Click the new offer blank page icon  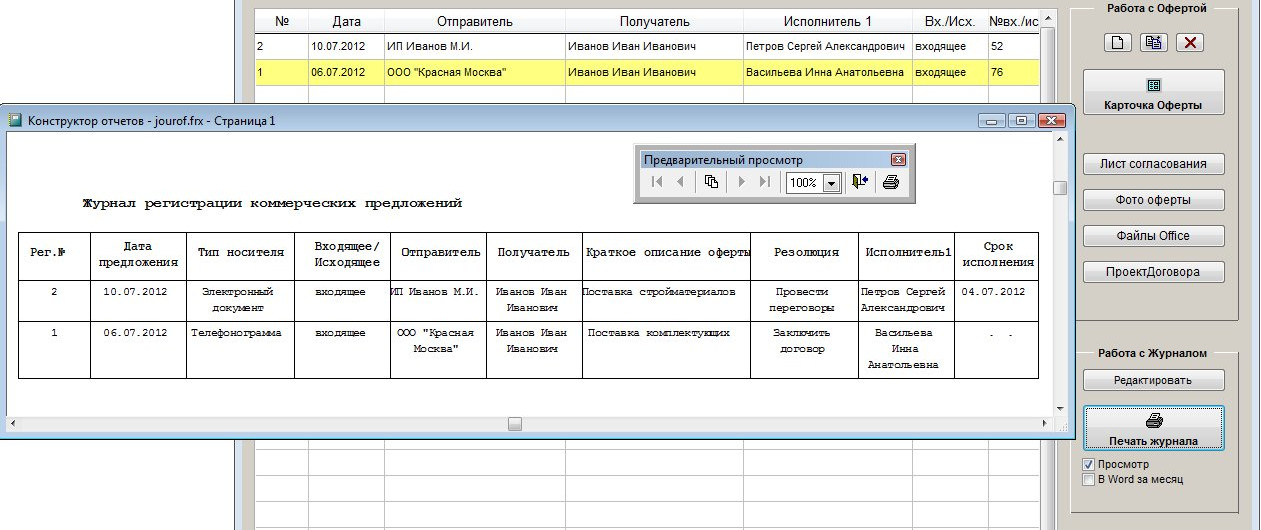(x=1117, y=42)
